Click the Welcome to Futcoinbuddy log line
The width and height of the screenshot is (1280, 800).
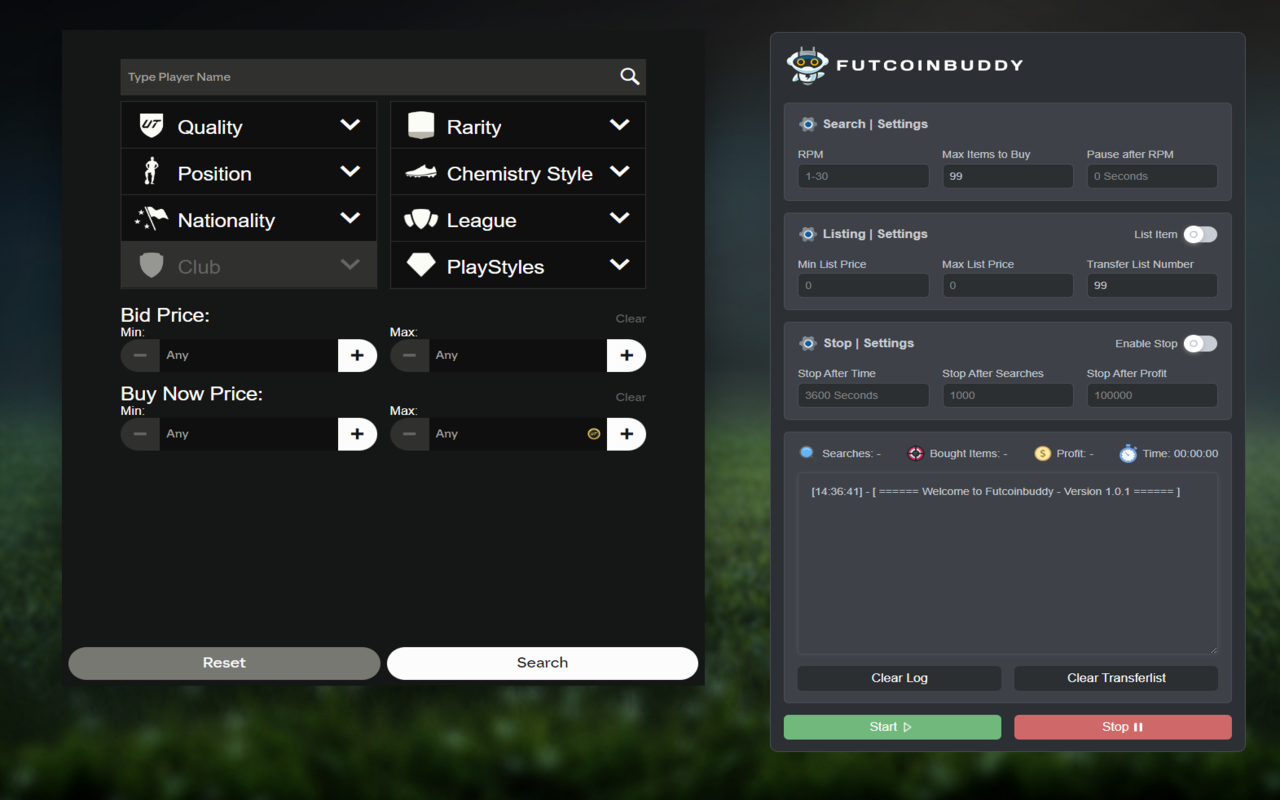(996, 492)
